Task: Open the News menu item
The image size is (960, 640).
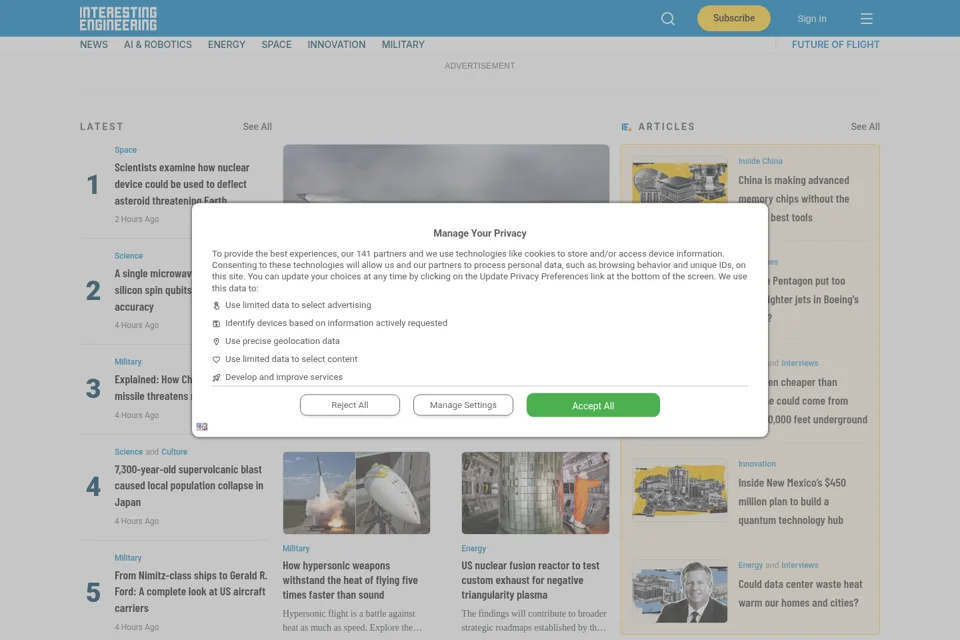Action: pos(94,45)
